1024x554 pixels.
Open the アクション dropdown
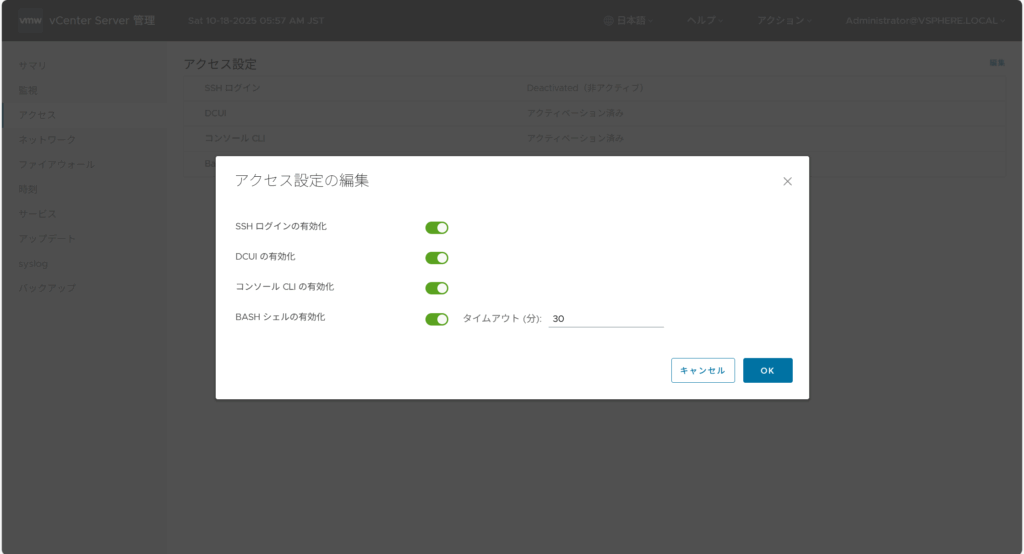click(x=783, y=21)
